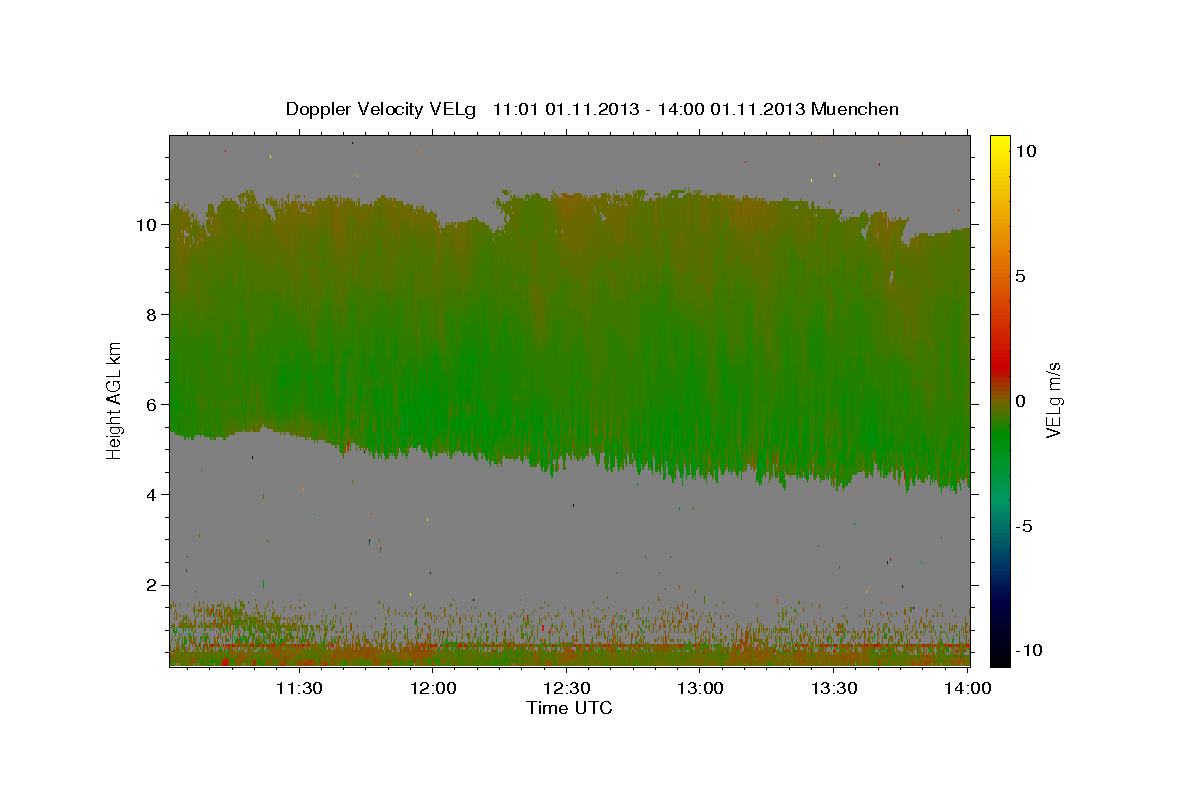Click the '13:00' time axis label
Image resolution: width=1200 pixels, height=800 pixels.
point(701,689)
